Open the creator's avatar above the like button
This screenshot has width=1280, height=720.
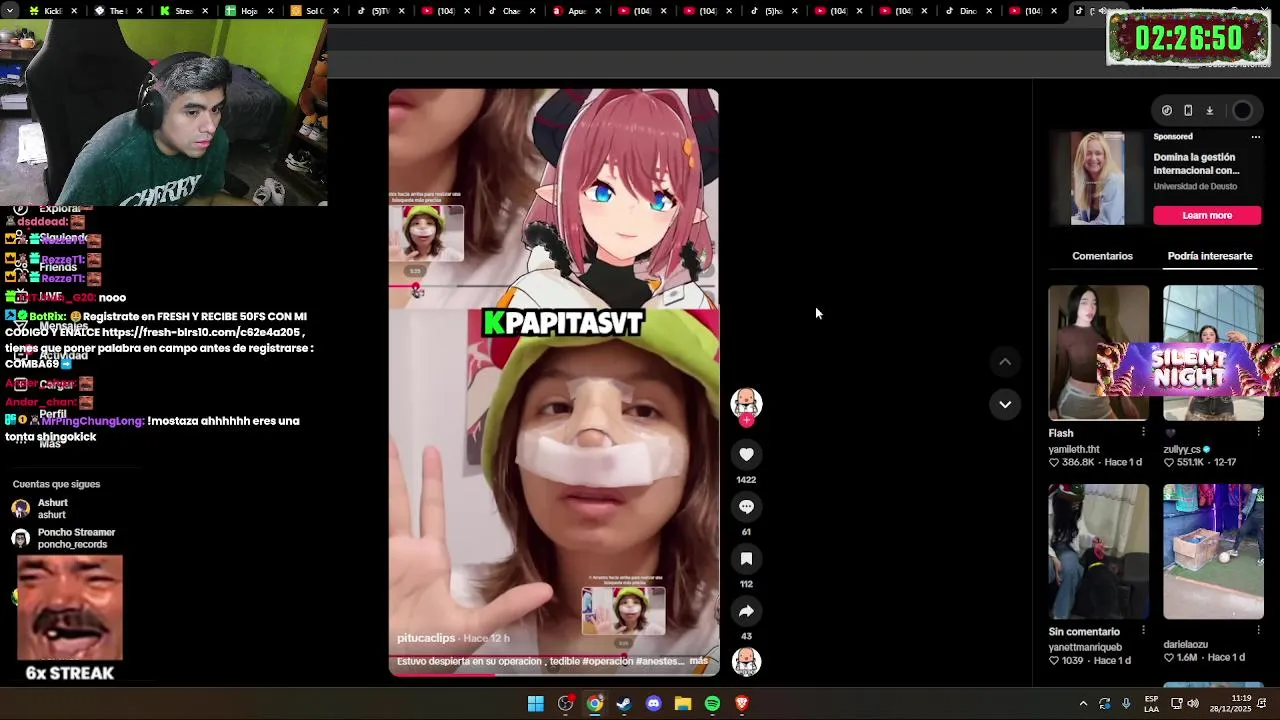tap(746, 402)
